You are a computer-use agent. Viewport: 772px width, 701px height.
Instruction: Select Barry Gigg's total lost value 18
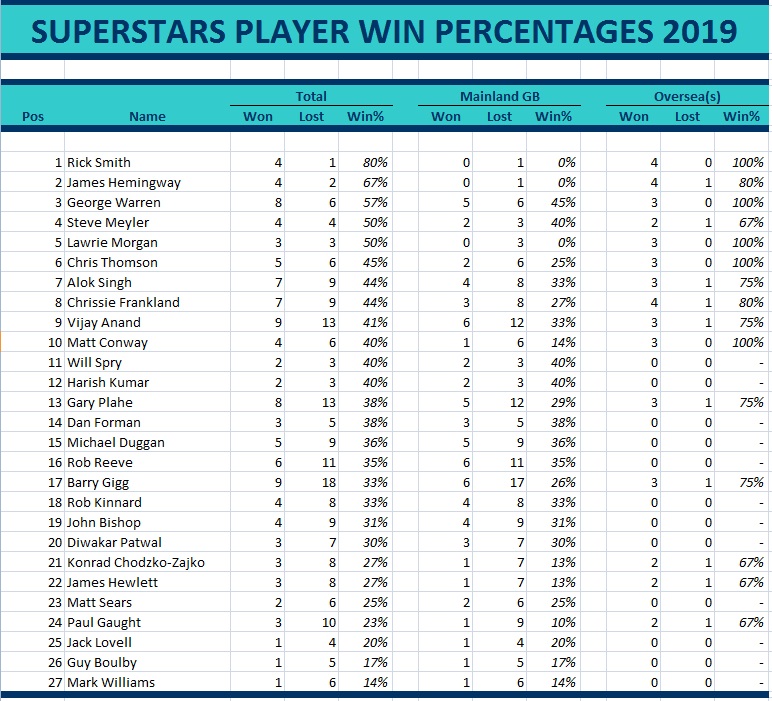pyautogui.click(x=311, y=482)
